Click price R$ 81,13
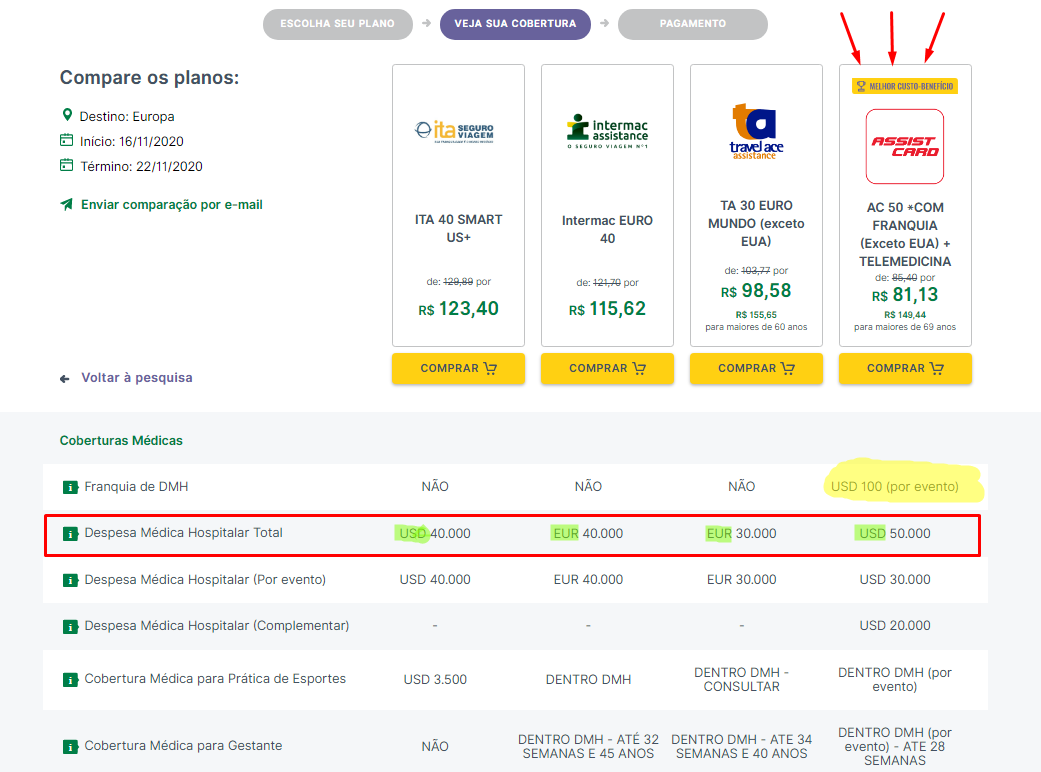The height and width of the screenshot is (772, 1041). pyautogui.click(x=905, y=295)
